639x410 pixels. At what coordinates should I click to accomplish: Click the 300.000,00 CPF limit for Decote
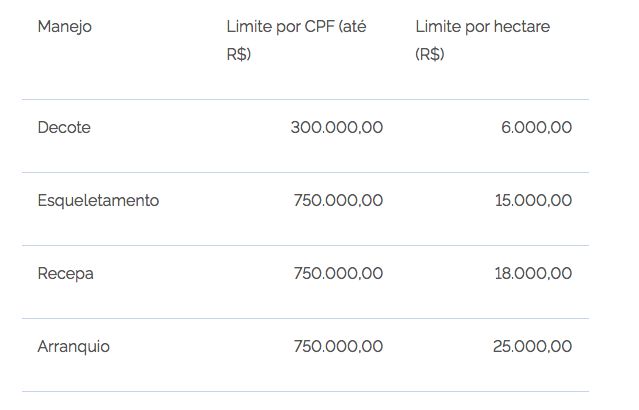click(x=336, y=128)
